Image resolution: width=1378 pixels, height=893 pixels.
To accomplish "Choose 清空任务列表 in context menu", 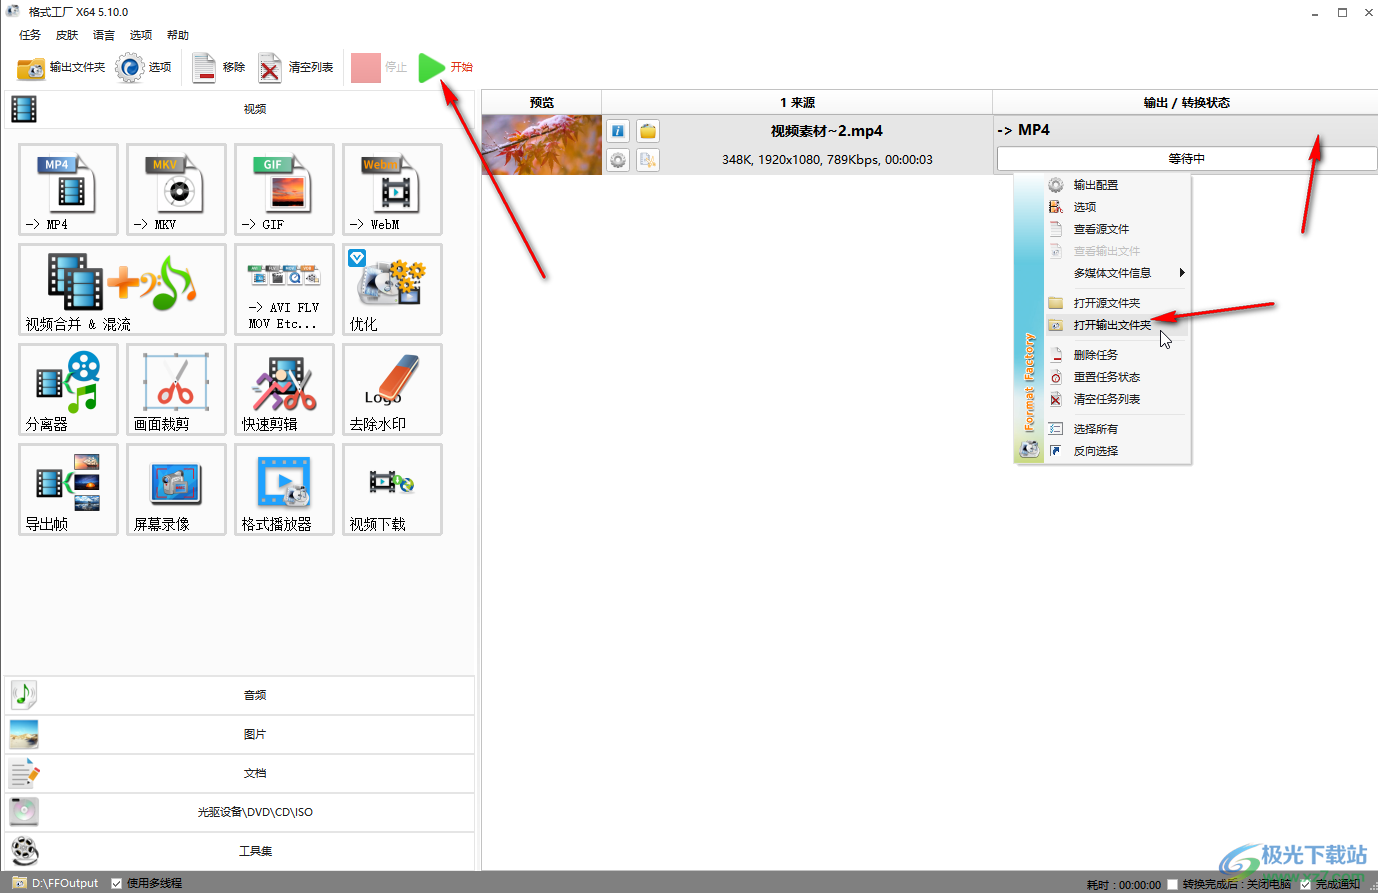I will click(x=1117, y=399).
